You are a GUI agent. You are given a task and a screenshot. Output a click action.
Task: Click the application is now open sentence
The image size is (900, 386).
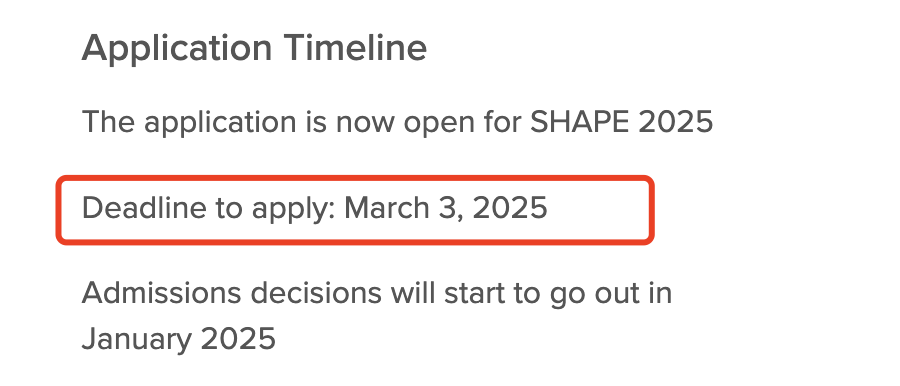397,123
